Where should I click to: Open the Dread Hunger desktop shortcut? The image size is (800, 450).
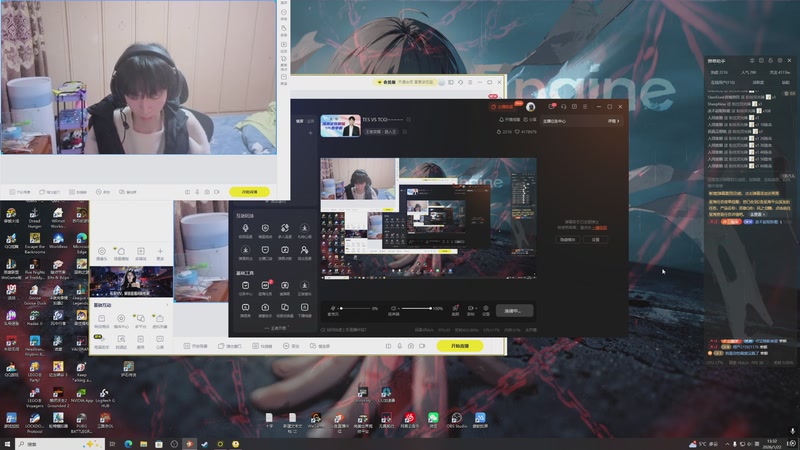coord(34,217)
